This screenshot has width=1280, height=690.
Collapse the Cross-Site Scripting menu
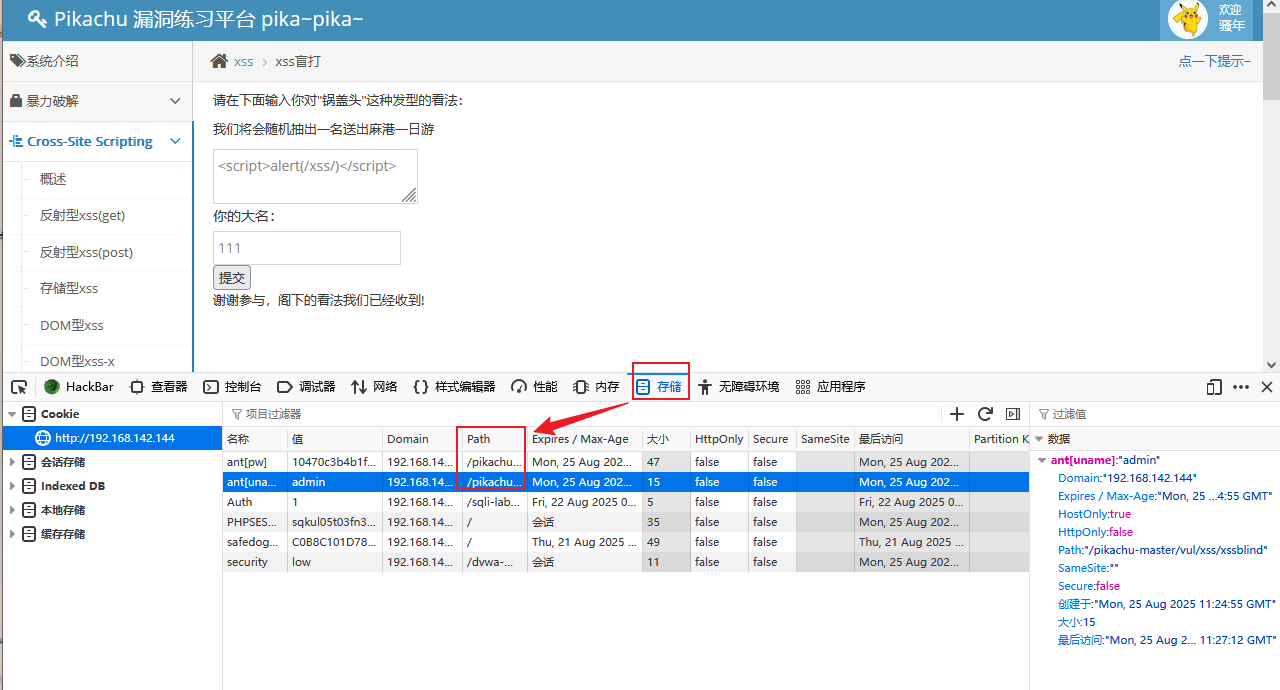click(x=96, y=141)
